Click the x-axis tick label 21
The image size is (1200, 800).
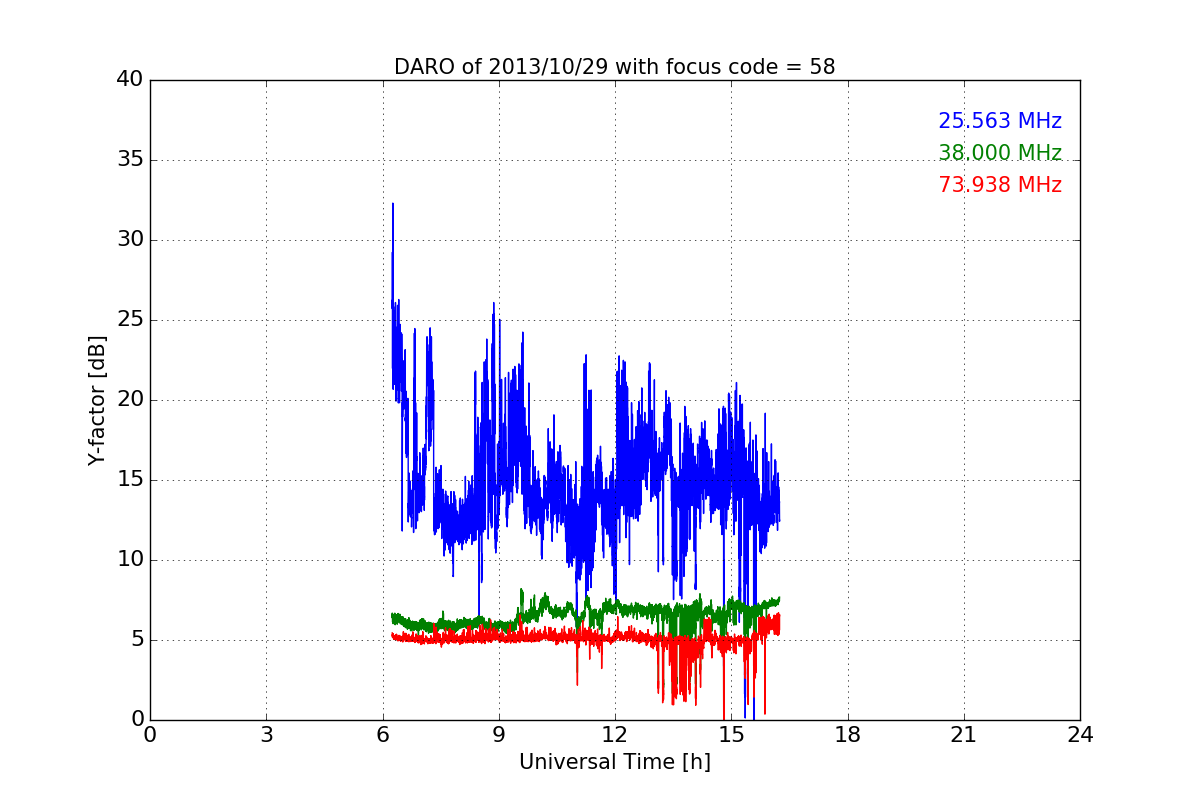click(964, 735)
